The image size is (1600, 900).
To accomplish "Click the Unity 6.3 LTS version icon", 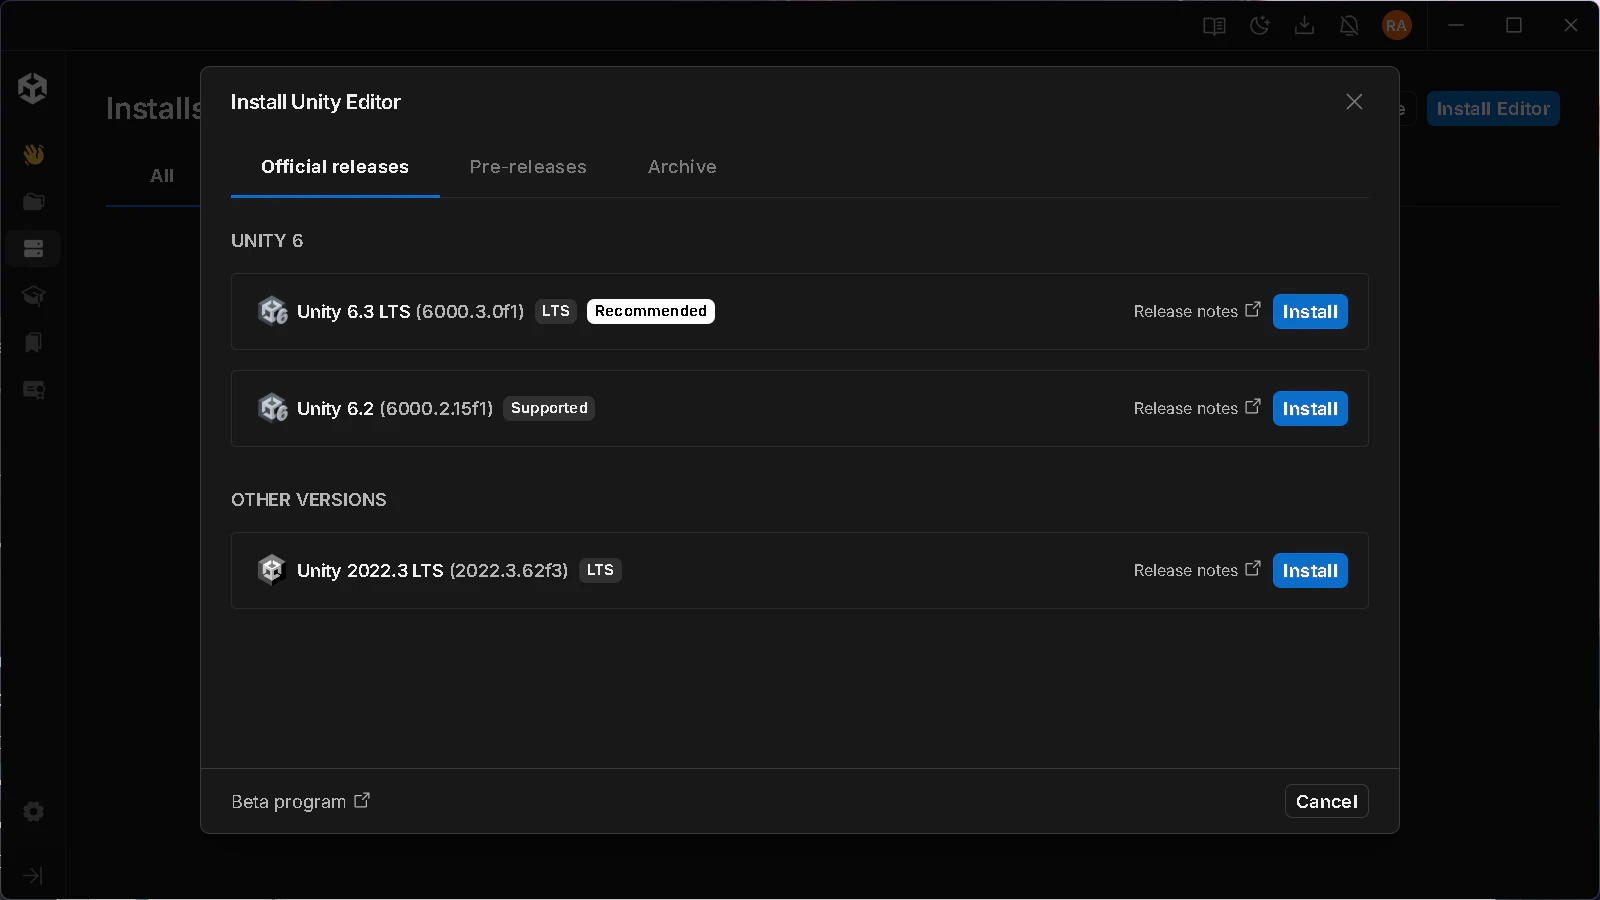I will click(x=272, y=311).
